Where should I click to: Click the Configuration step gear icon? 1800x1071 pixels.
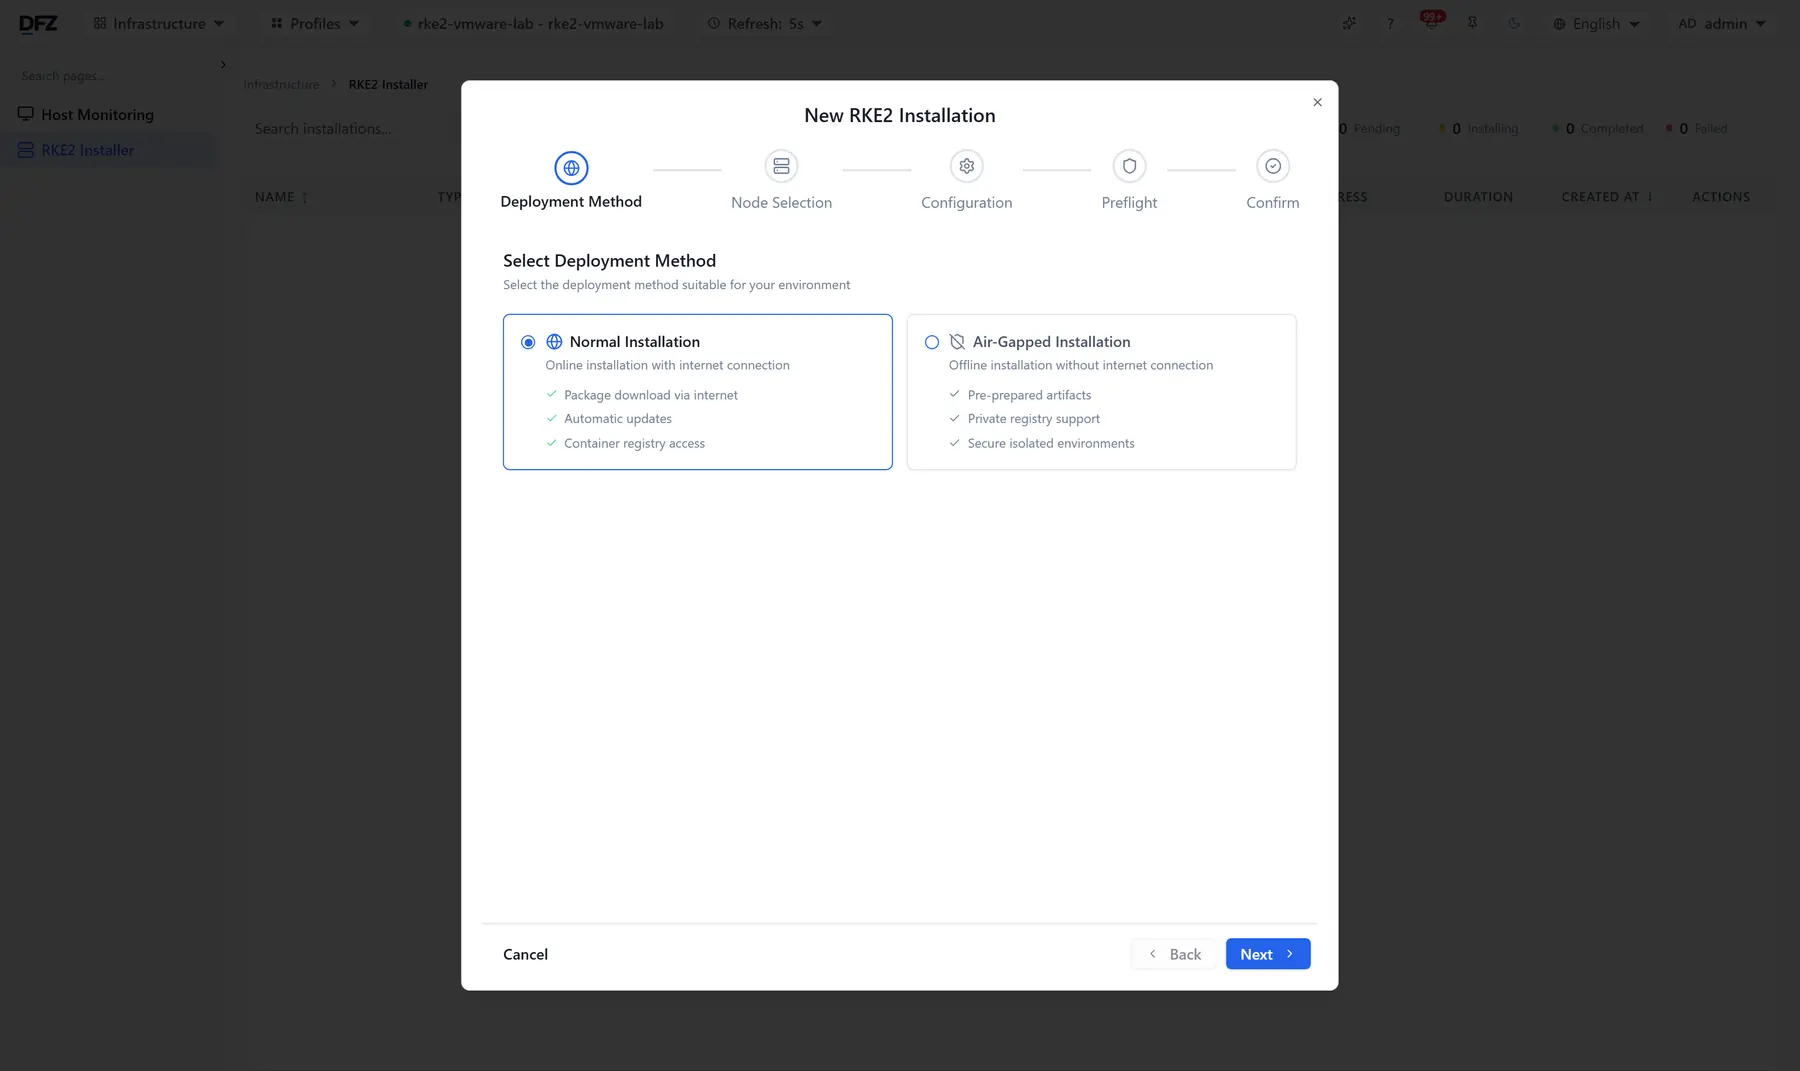(966, 166)
